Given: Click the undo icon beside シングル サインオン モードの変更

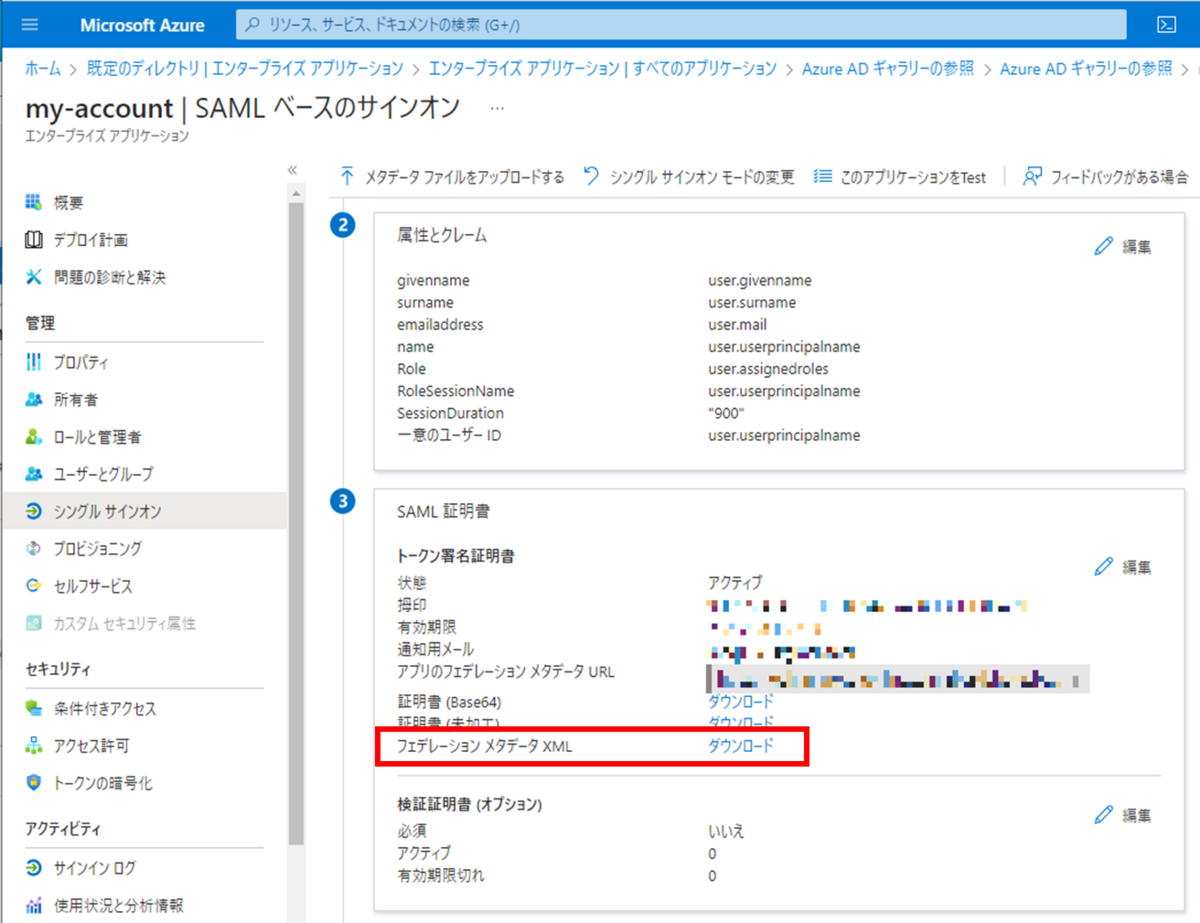Looking at the screenshot, I should (591, 177).
